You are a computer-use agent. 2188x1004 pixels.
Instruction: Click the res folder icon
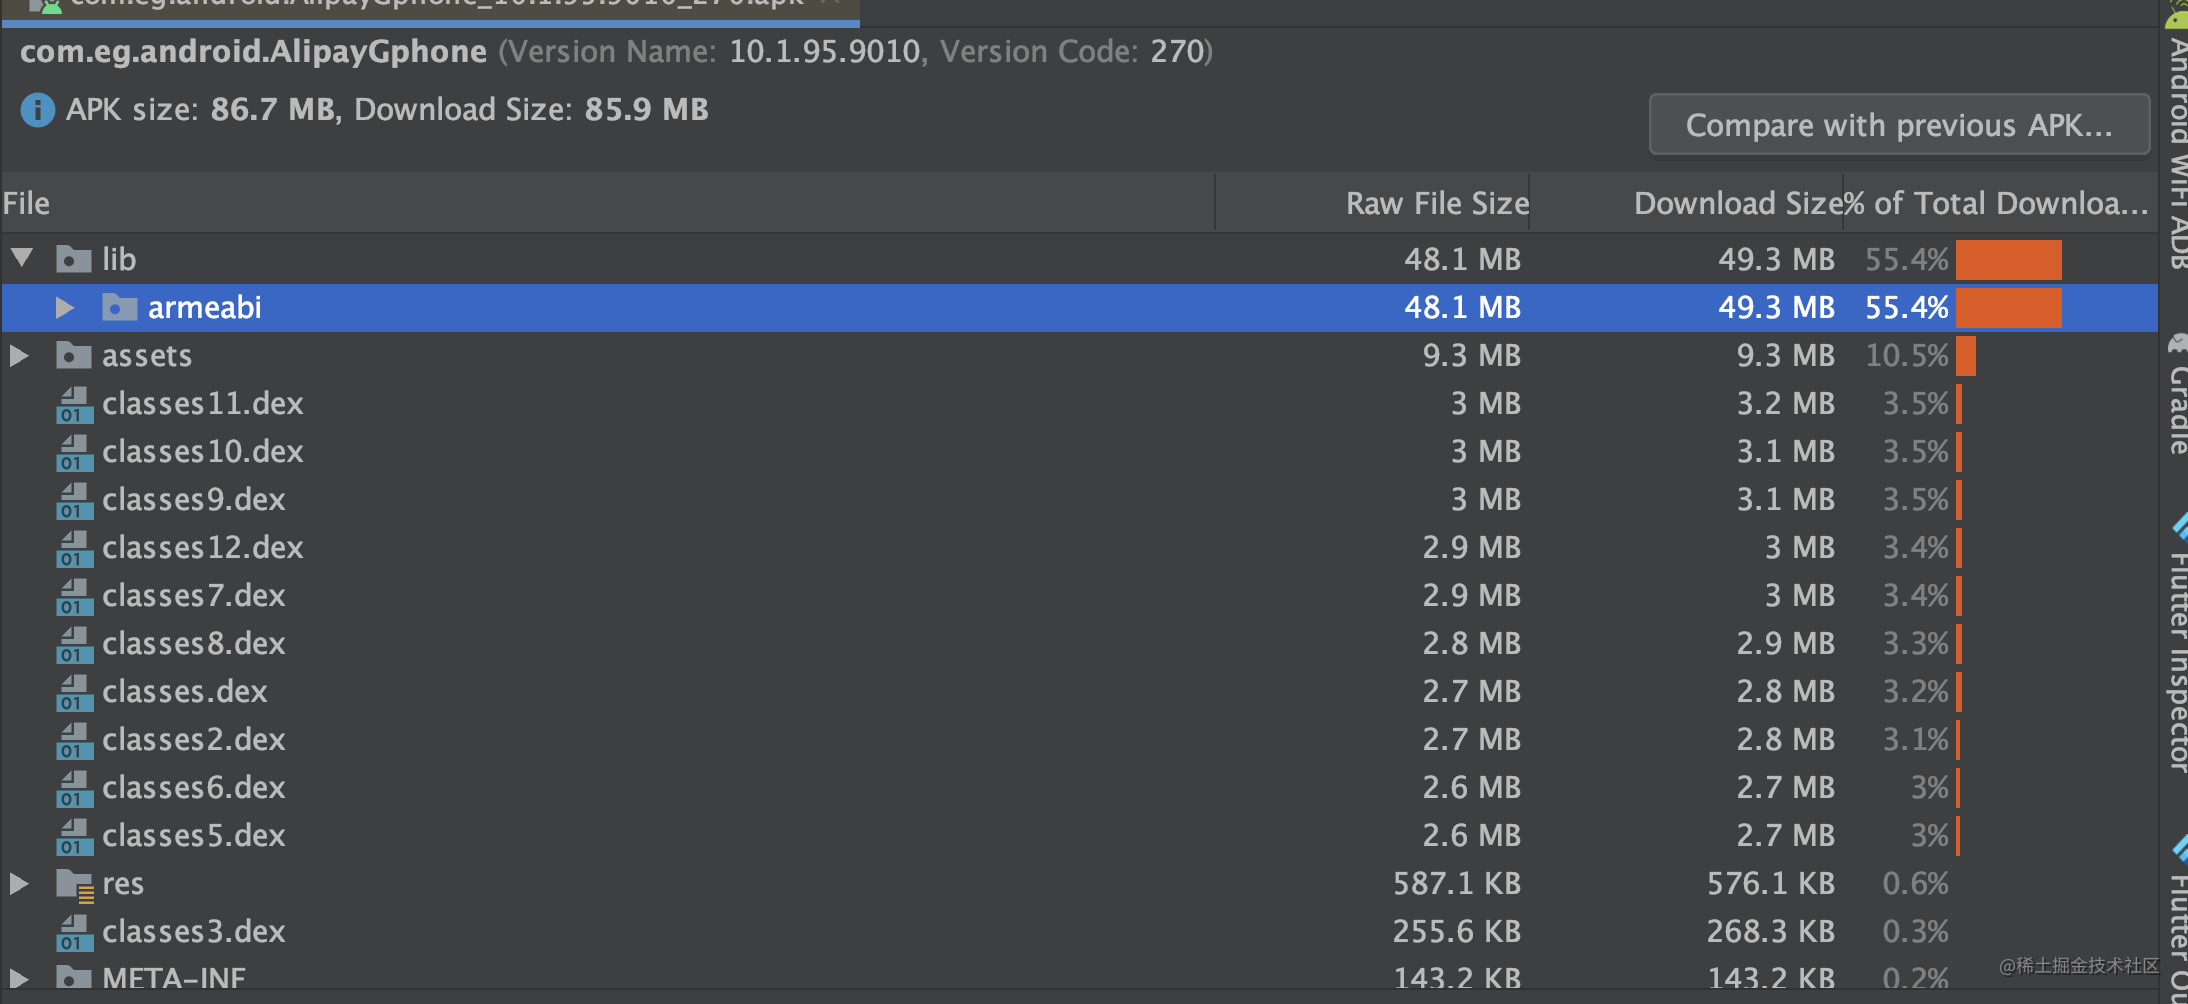(x=74, y=884)
